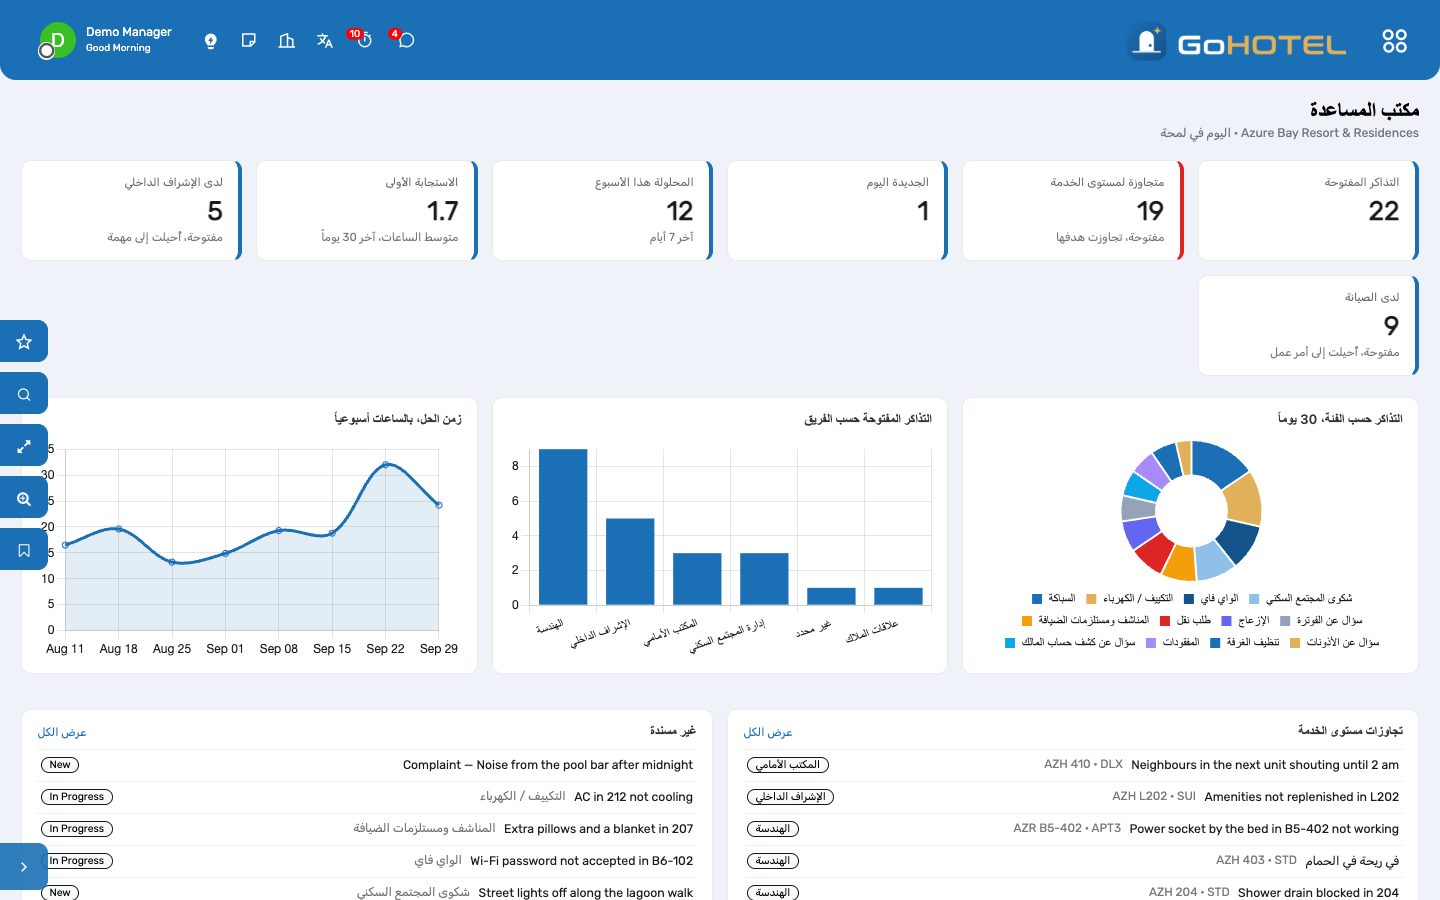
Task: Click the المفقودات legend color swatch
Action: (1151, 643)
